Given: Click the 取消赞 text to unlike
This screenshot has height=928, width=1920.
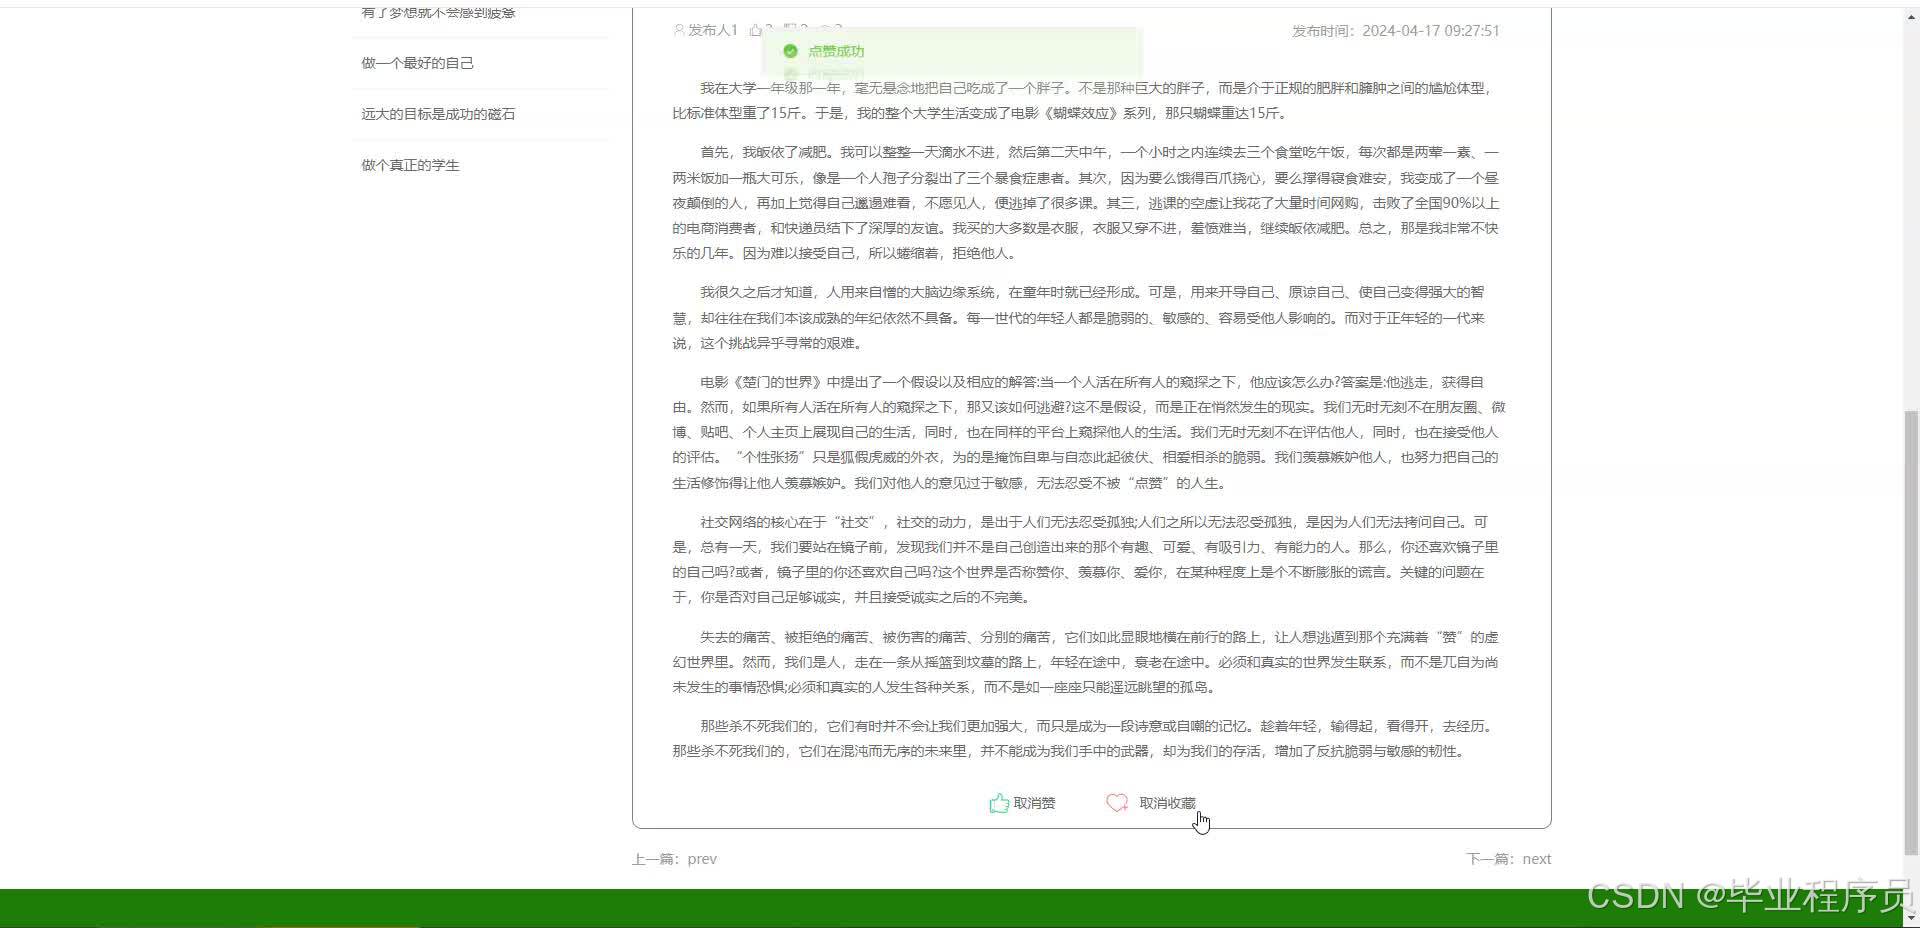Looking at the screenshot, I should click(1034, 803).
